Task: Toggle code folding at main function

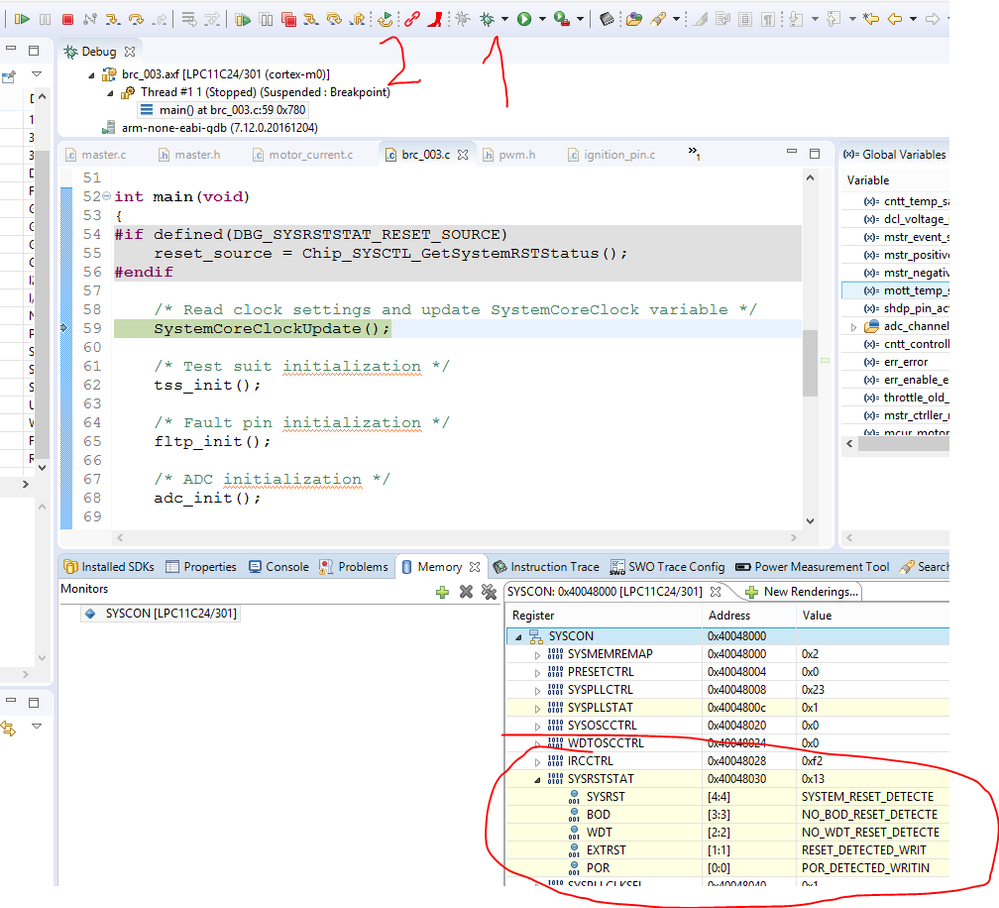Action: [x=106, y=196]
